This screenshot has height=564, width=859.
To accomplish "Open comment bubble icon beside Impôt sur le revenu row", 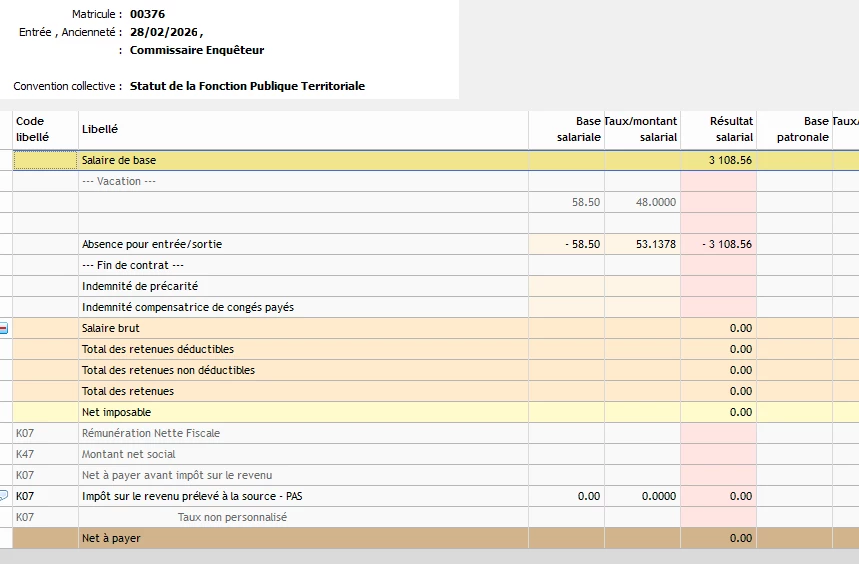I will [3, 496].
